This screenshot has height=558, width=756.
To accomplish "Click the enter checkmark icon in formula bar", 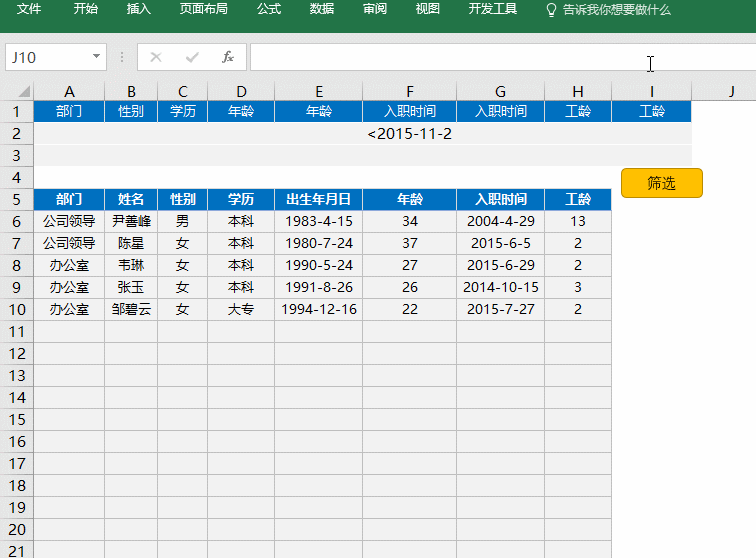I will (192, 57).
